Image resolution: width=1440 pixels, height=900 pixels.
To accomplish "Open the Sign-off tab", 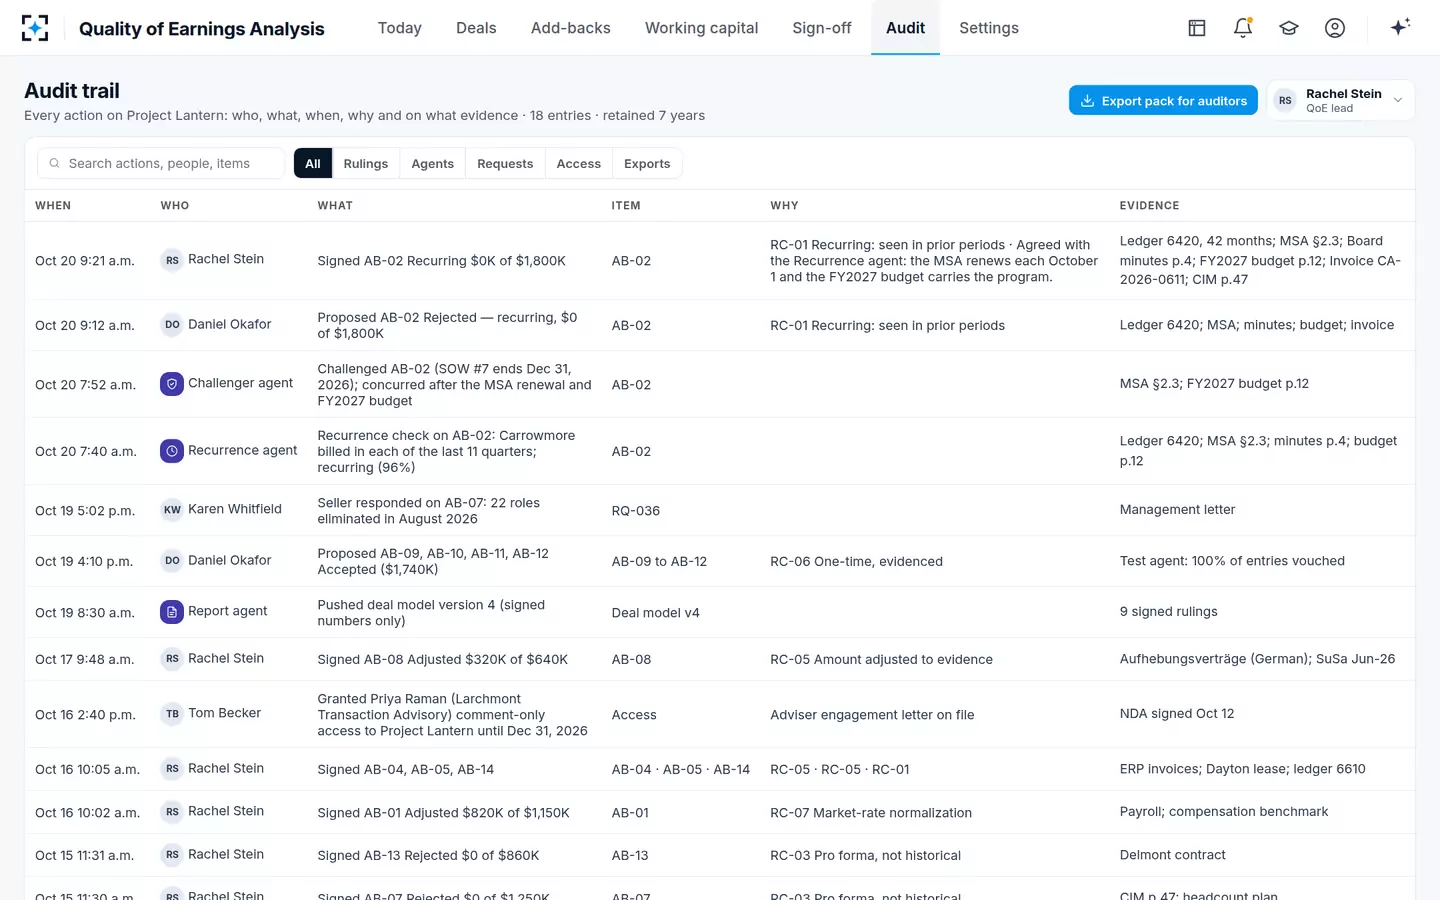I will coord(822,28).
